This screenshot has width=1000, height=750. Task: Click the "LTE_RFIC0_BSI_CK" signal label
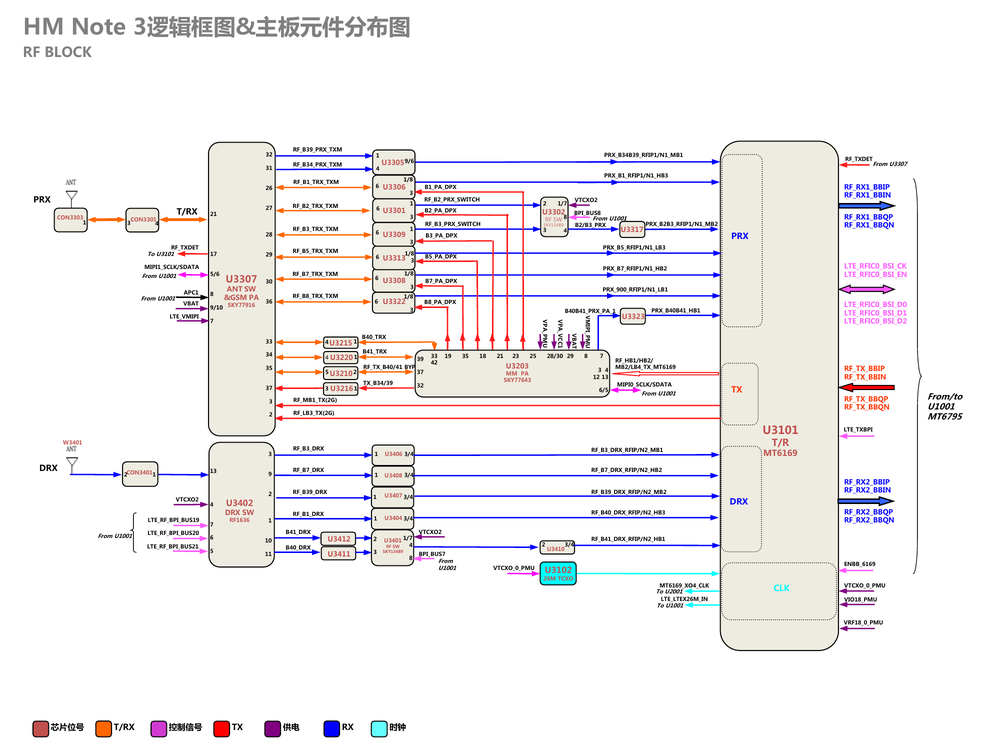[875, 266]
